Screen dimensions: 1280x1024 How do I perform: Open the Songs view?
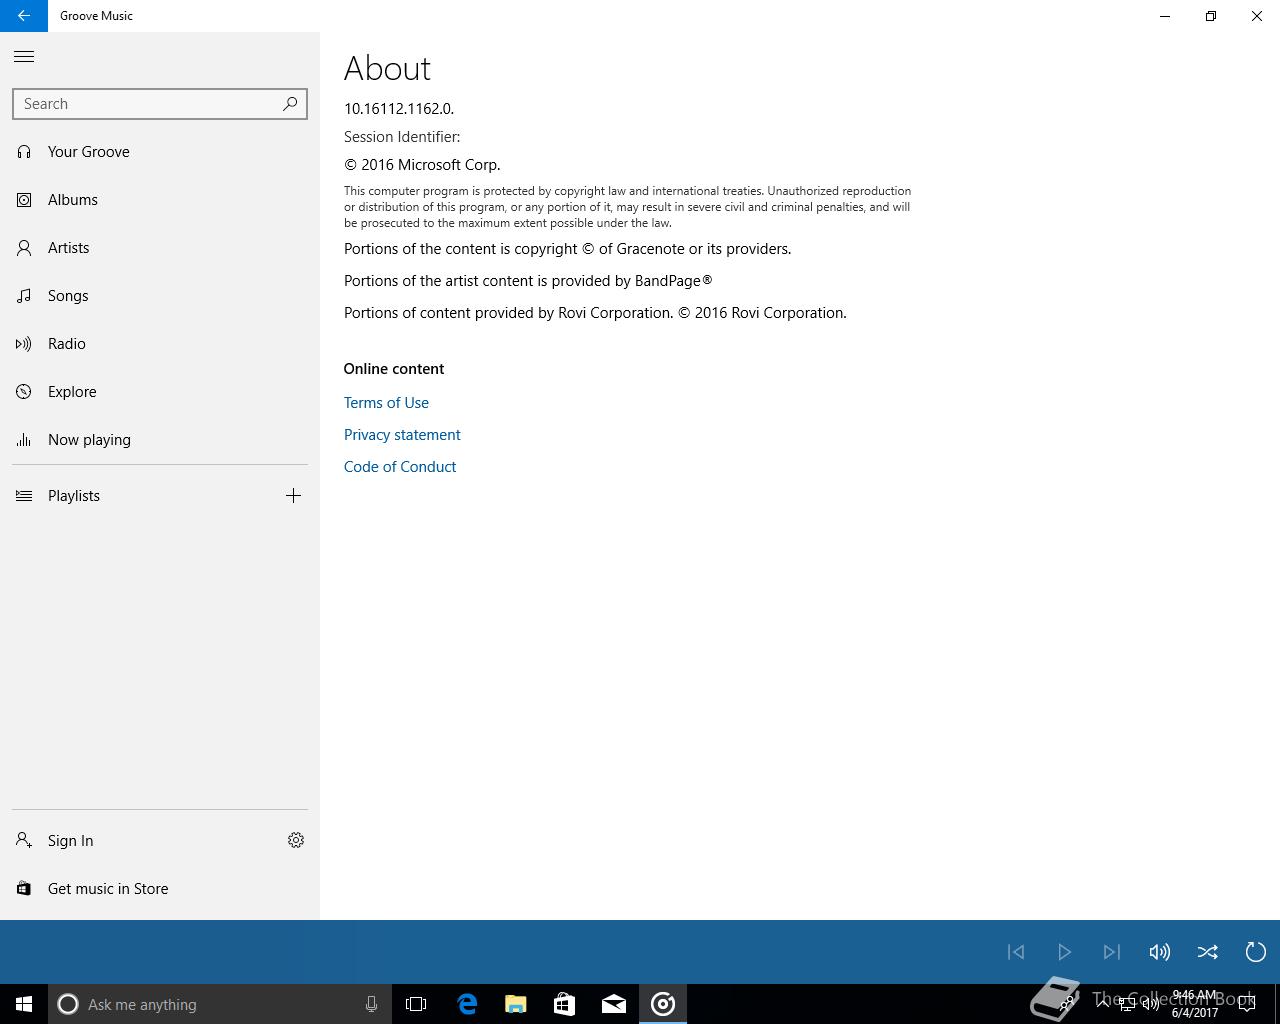tap(160, 296)
